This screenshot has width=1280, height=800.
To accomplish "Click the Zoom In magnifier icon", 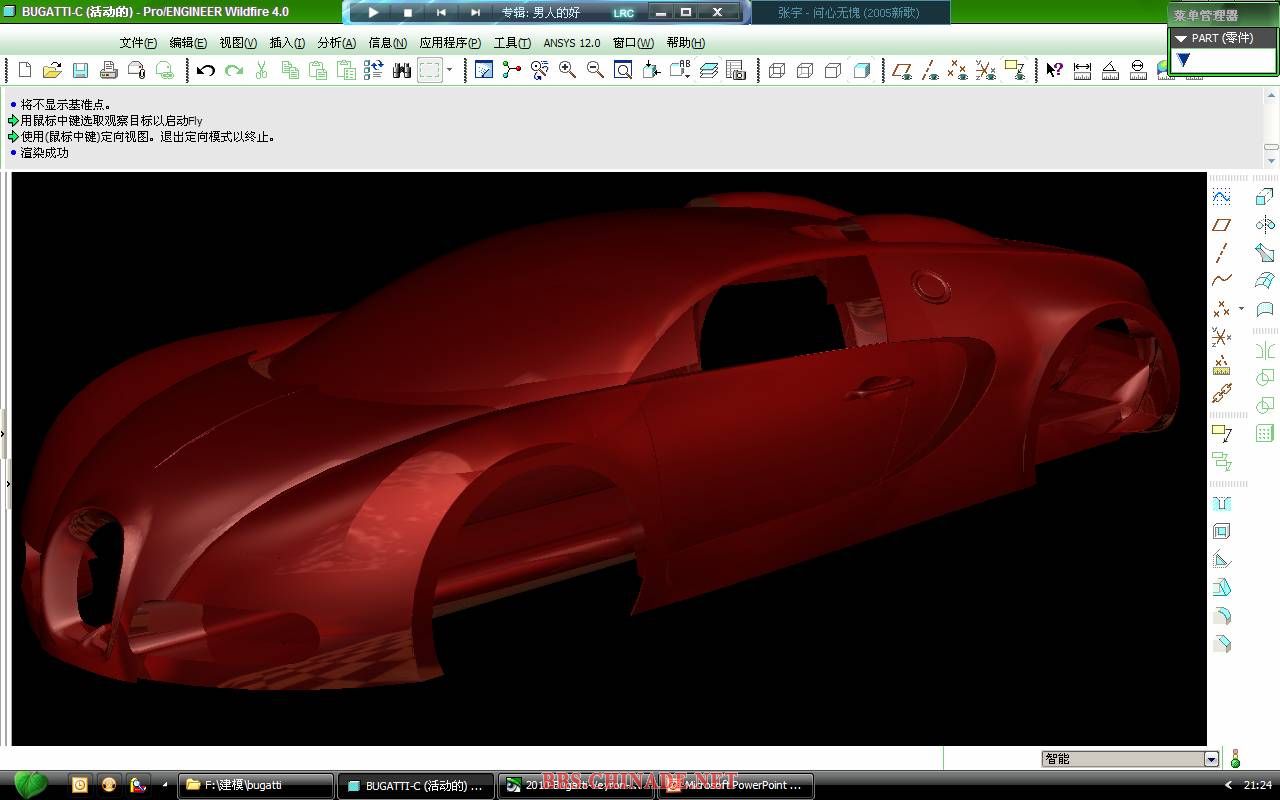I will pyautogui.click(x=567, y=70).
